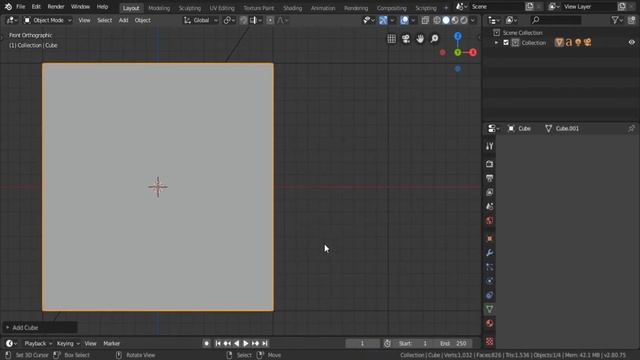
Task: Click the green Y axis gizmo handle
Action: tap(458, 52)
